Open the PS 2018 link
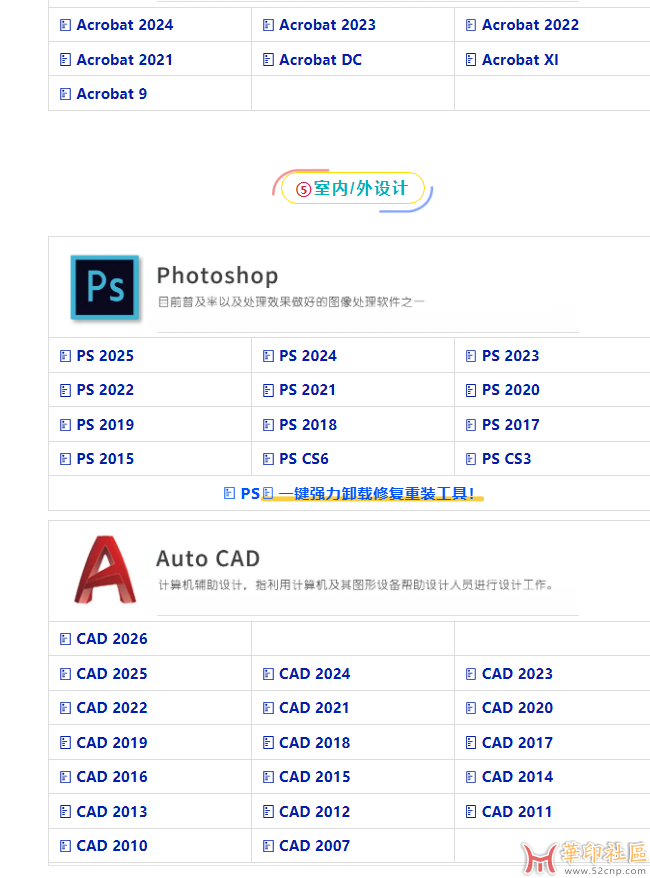 [x=308, y=424]
